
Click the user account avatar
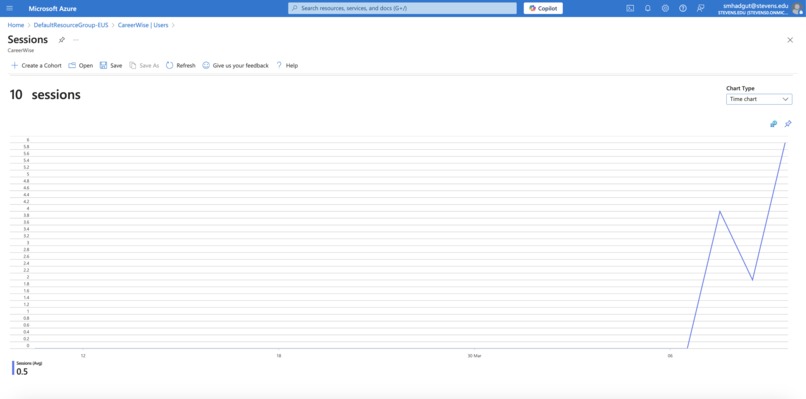click(x=797, y=8)
